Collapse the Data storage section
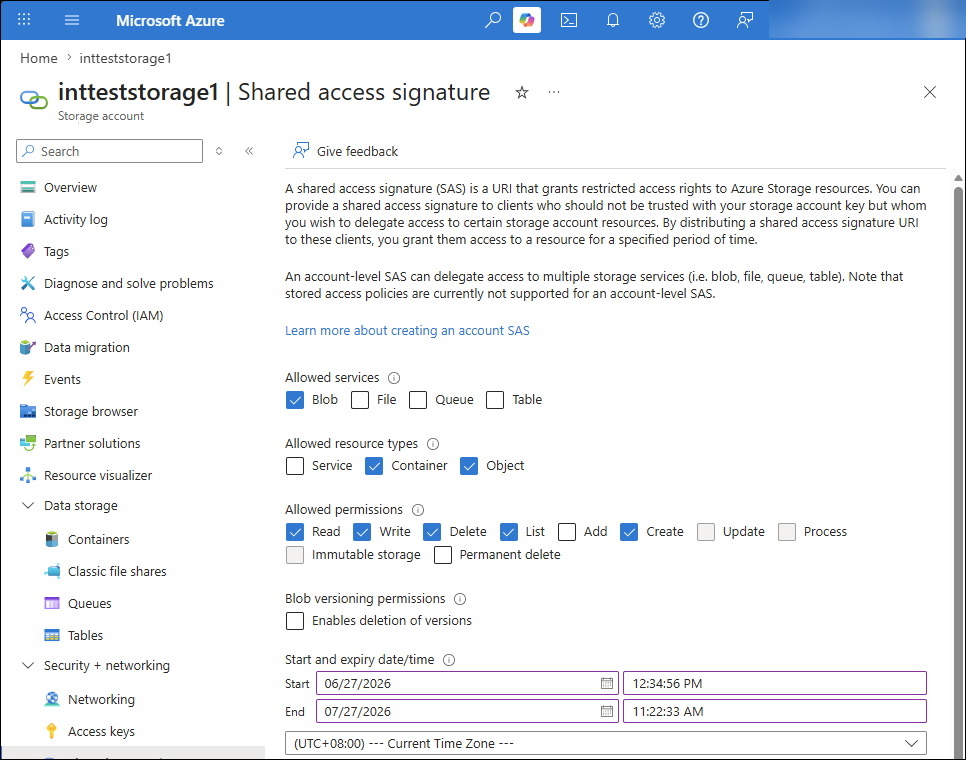 (x=28, y=505)
